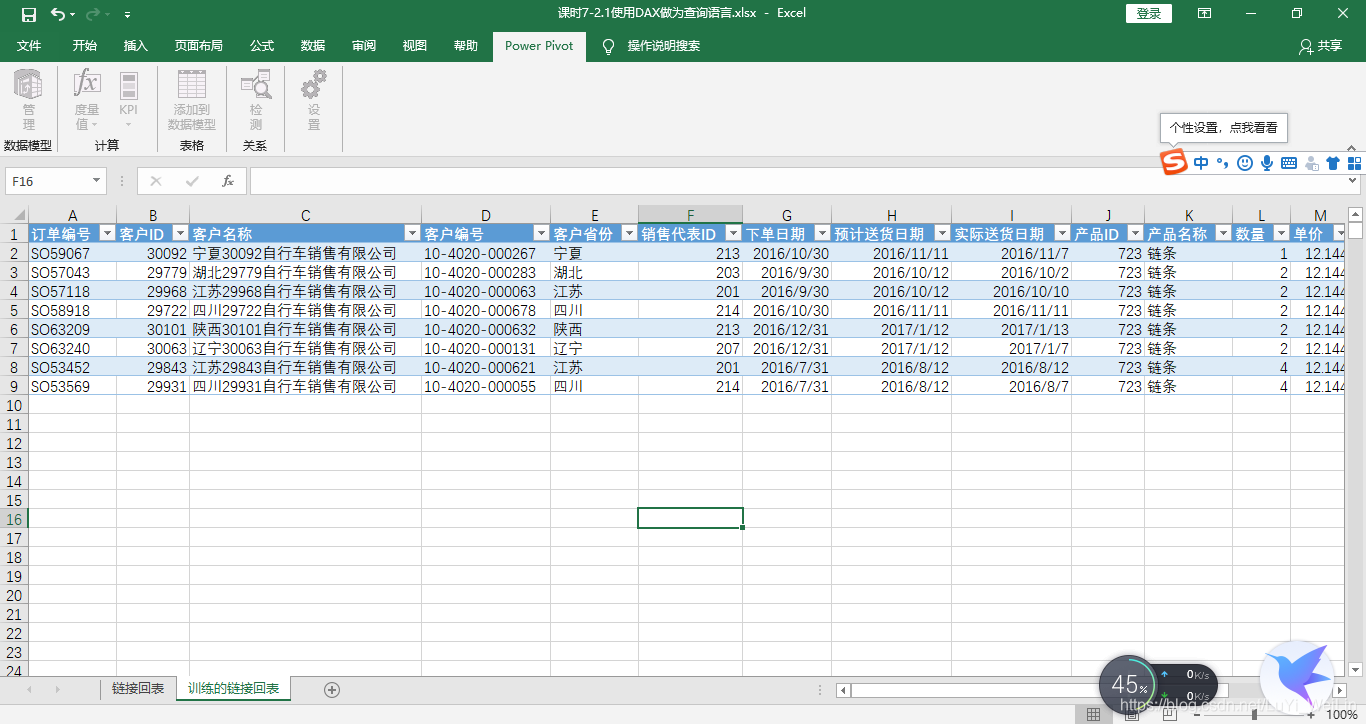Click the zoom slider in status bar

[x=1254, y=715]
